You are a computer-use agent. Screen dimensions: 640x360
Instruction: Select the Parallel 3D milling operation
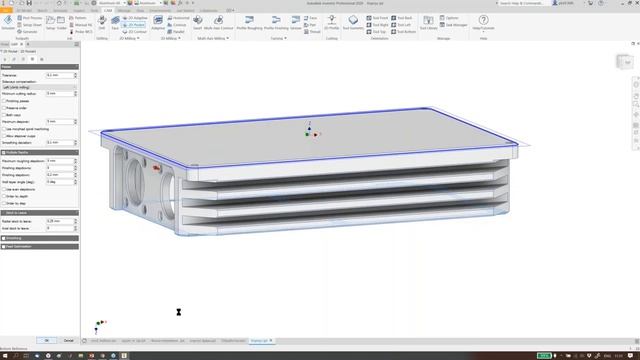tap(176, 31)
